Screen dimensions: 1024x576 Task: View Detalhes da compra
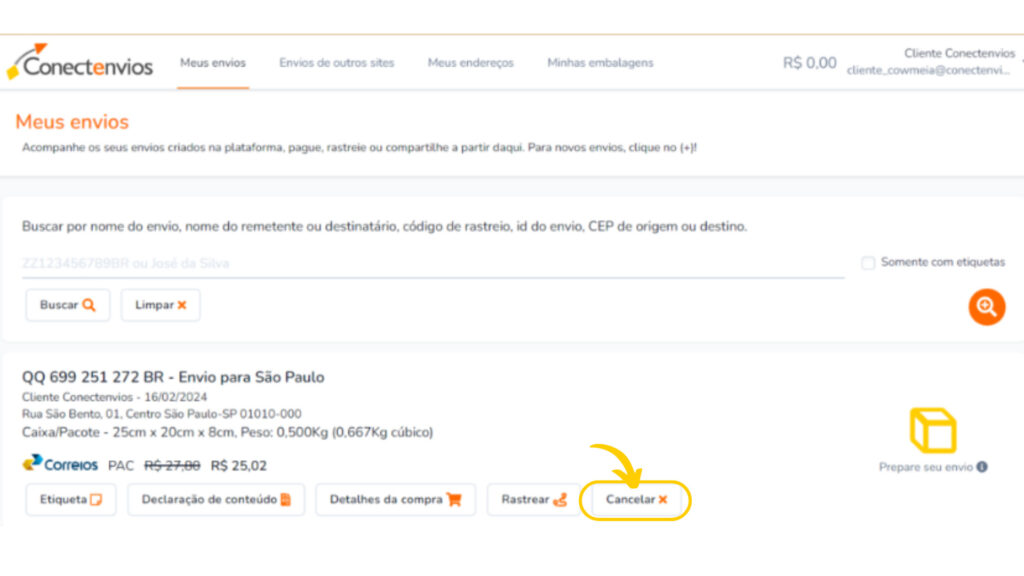396,500
